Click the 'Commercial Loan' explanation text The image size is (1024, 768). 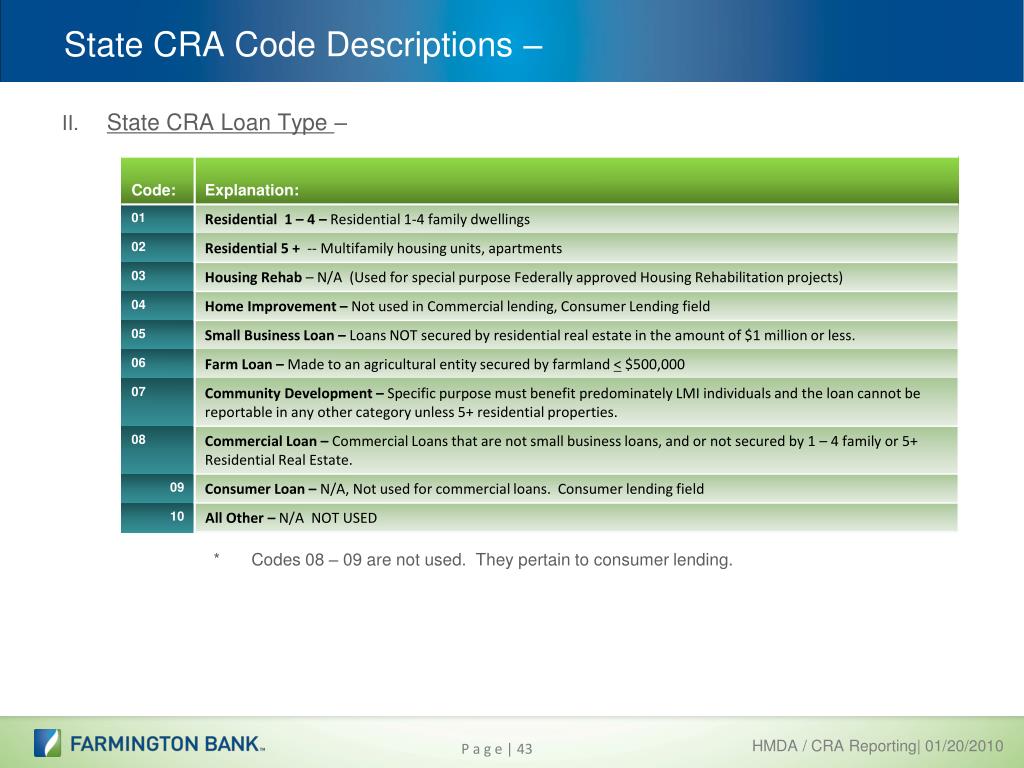561,450
